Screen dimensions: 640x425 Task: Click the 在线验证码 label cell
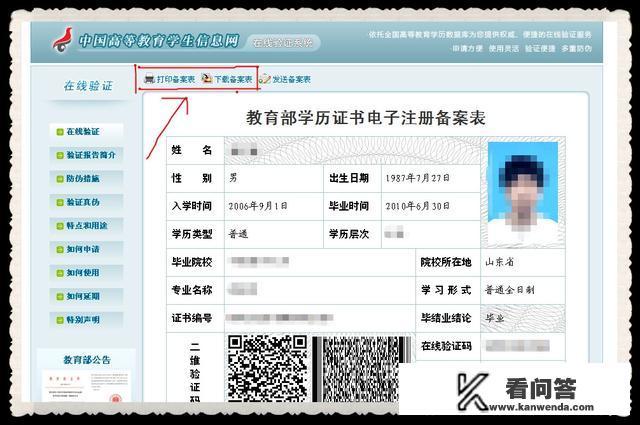point(448,347)
